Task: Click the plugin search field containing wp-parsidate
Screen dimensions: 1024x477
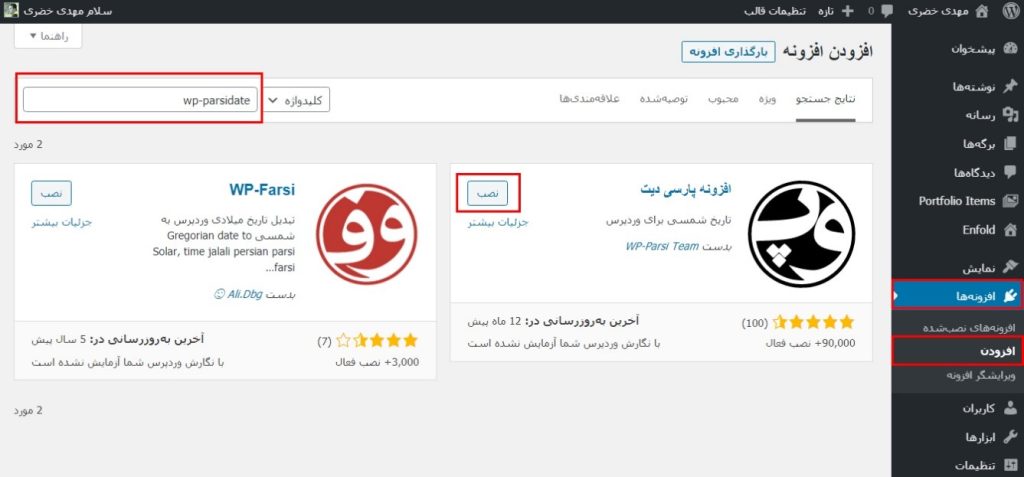Action: coord(140,100)
